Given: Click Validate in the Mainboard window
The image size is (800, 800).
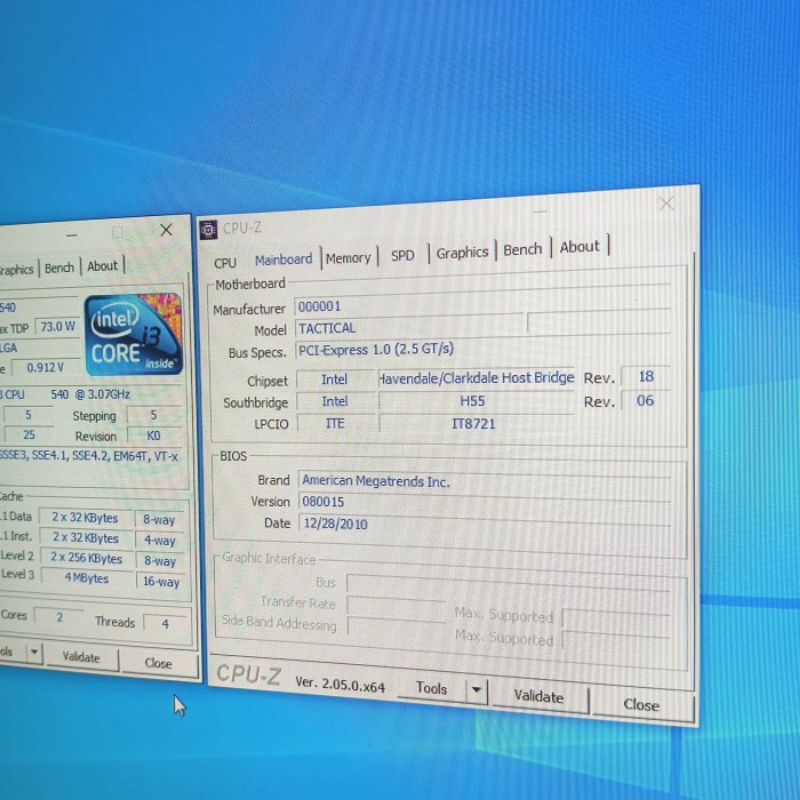Looking at the screenshot, I should click(538, 696).
